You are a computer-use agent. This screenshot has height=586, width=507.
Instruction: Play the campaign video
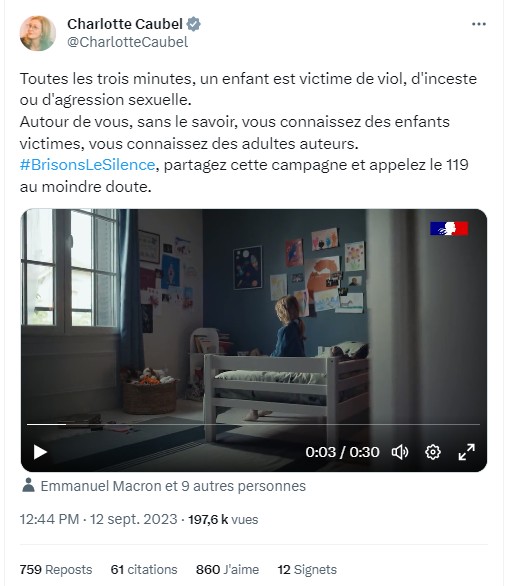pos(40,452)
